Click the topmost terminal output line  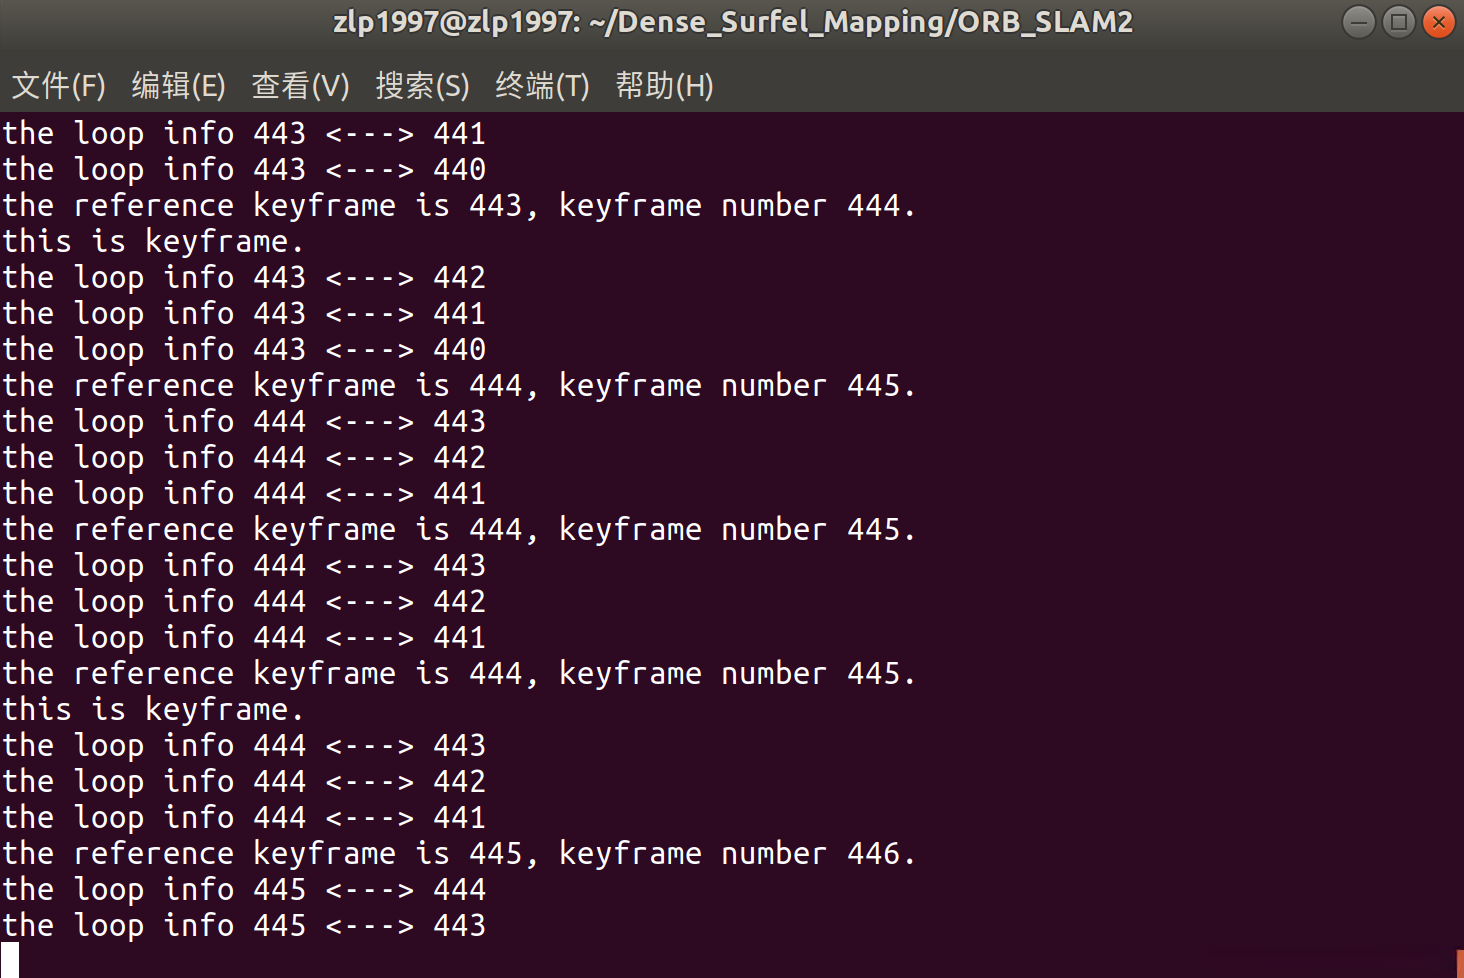point(244,134)
